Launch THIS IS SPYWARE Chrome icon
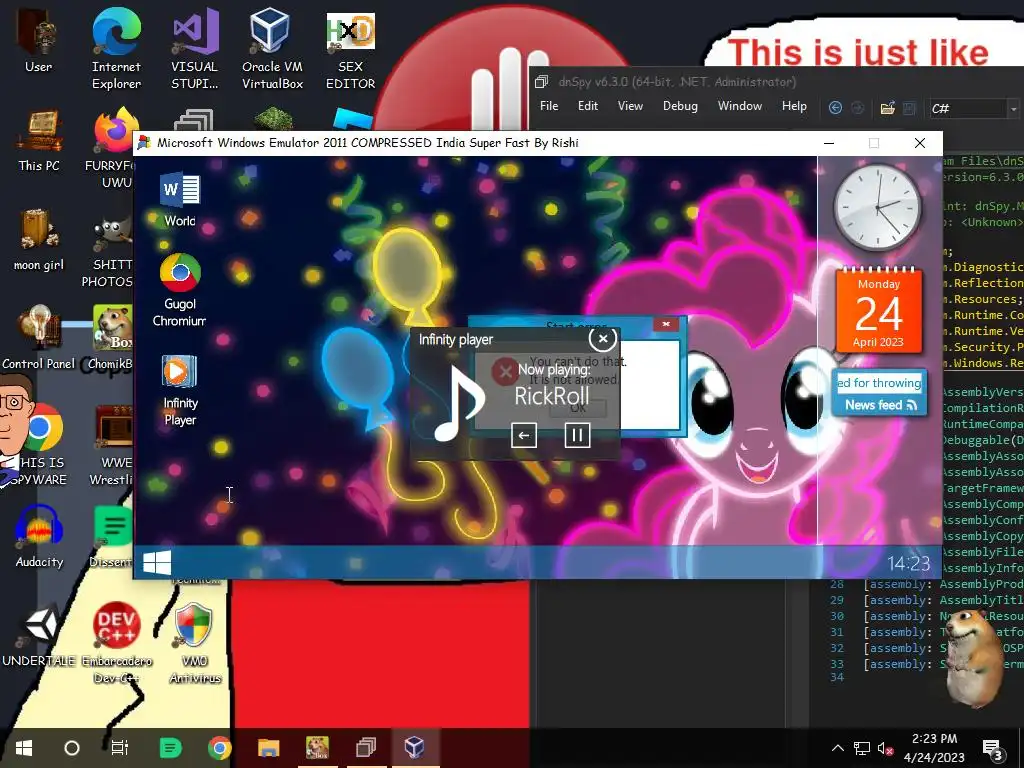 [x=40, y=445]
